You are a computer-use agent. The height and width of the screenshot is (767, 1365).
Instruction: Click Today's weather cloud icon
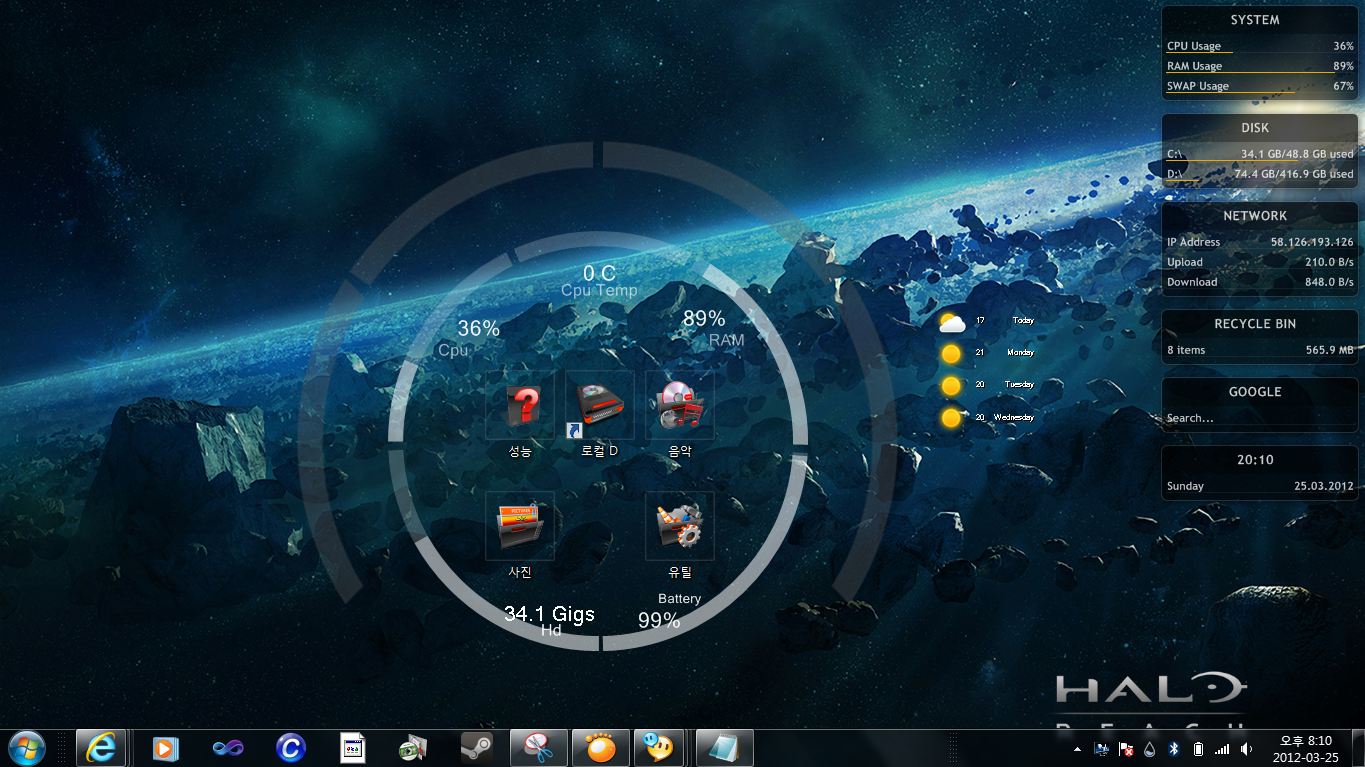tap(952, 322)
